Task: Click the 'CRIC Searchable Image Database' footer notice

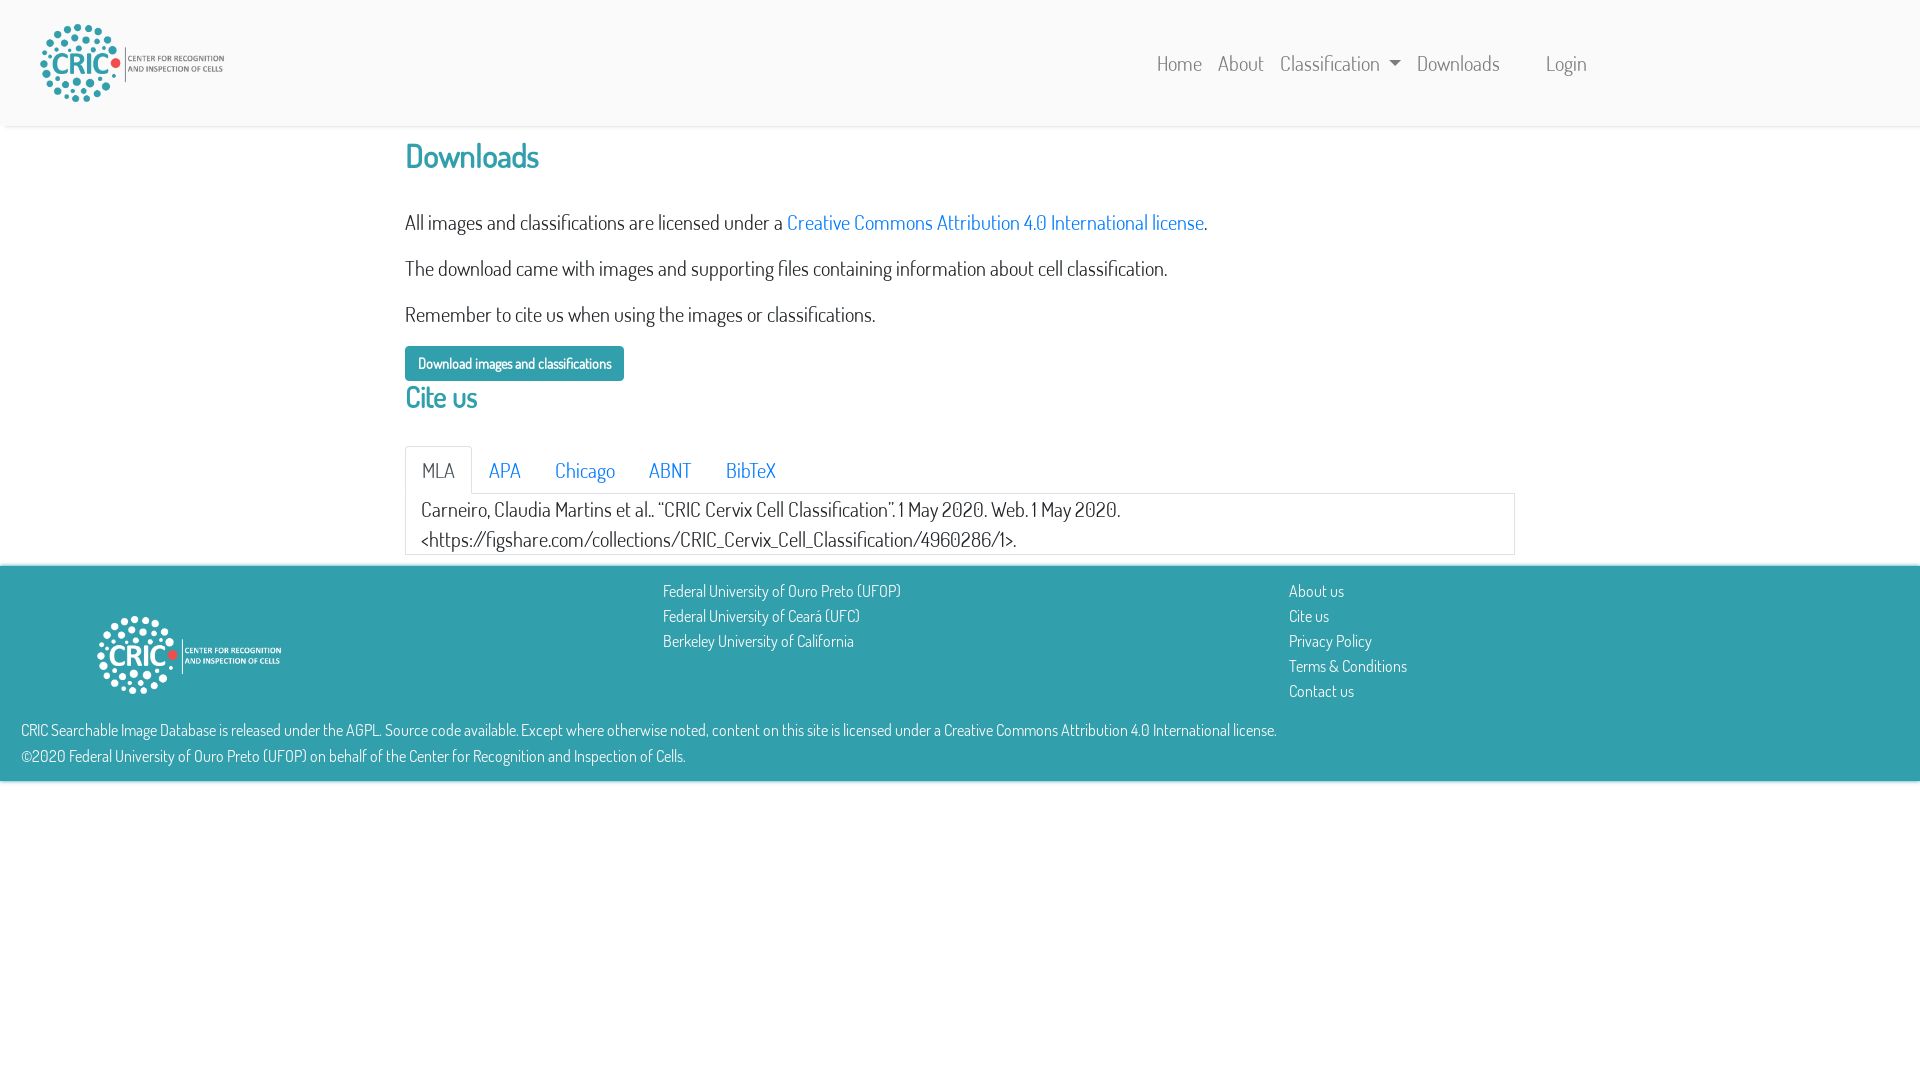Action: pos(649,730)
